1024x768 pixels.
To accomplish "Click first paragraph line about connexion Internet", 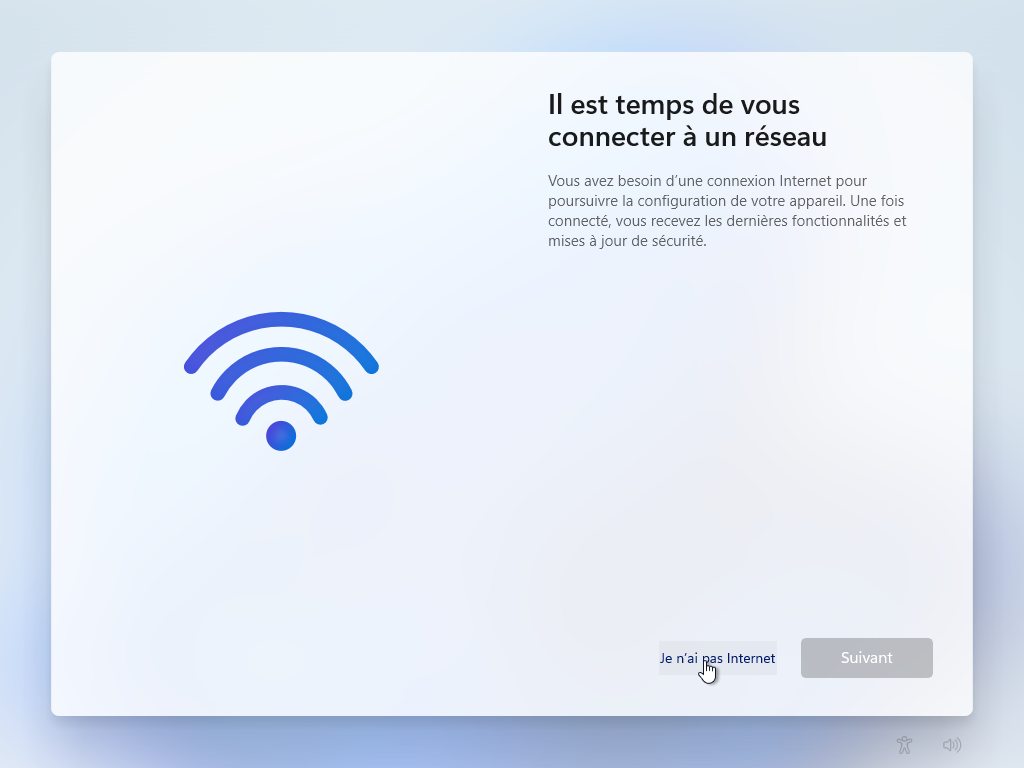I will pos(707,181).
